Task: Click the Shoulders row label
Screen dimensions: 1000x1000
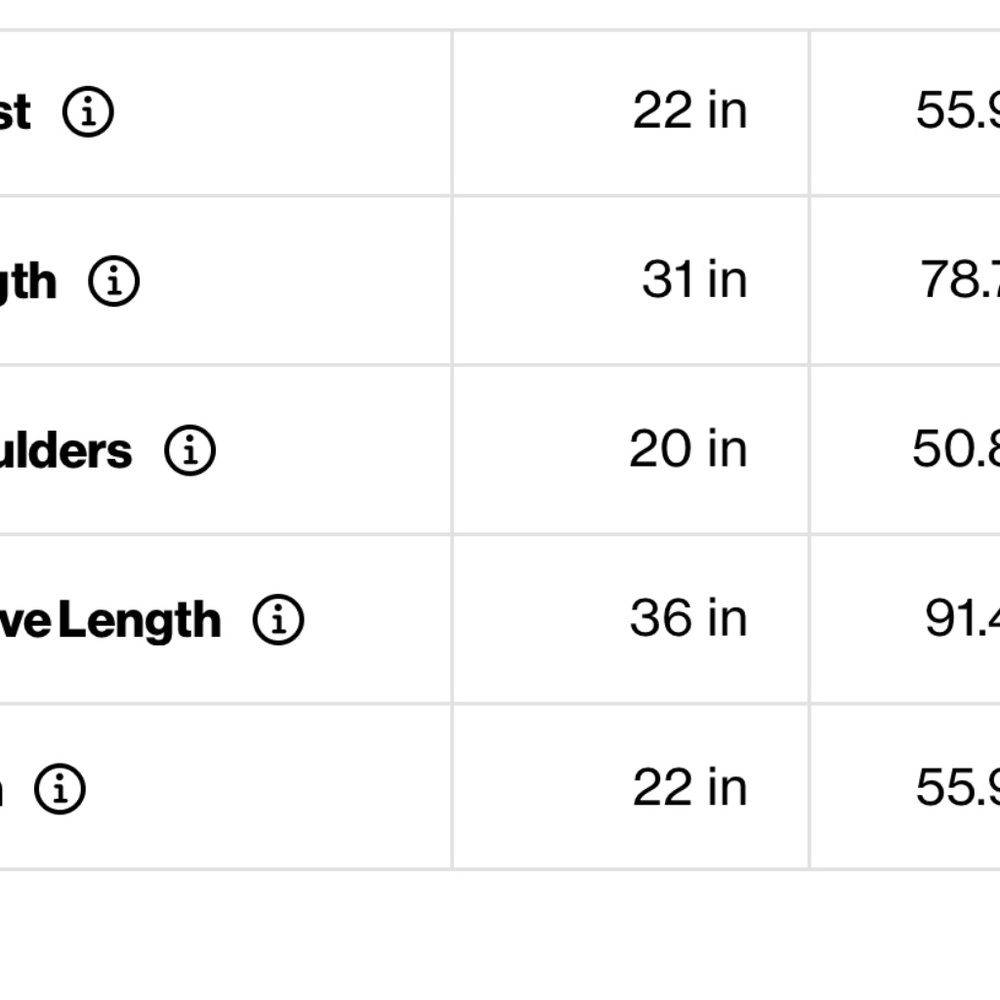Action: coord(66,451)
